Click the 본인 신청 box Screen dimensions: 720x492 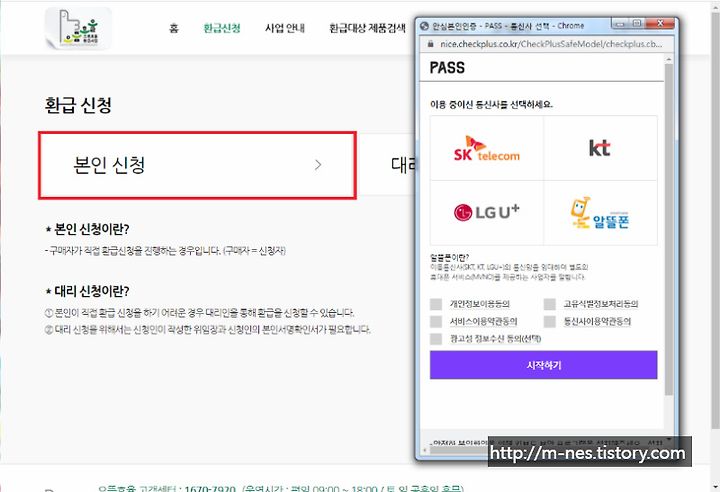point(197,165)
